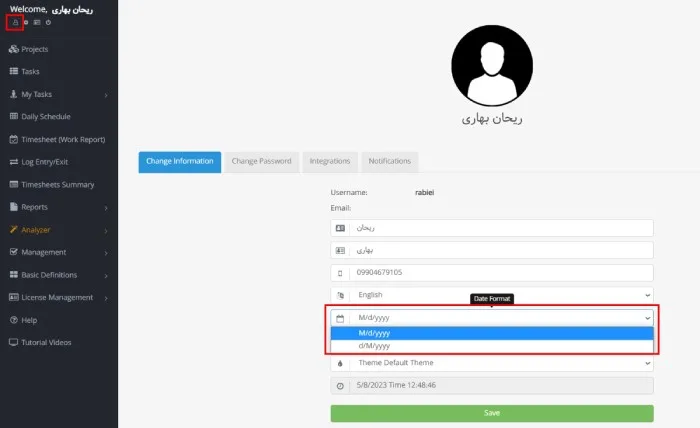Open the Integrations tab
The width and height of the screenshot is (700, 428).
(x=329, y=161)
